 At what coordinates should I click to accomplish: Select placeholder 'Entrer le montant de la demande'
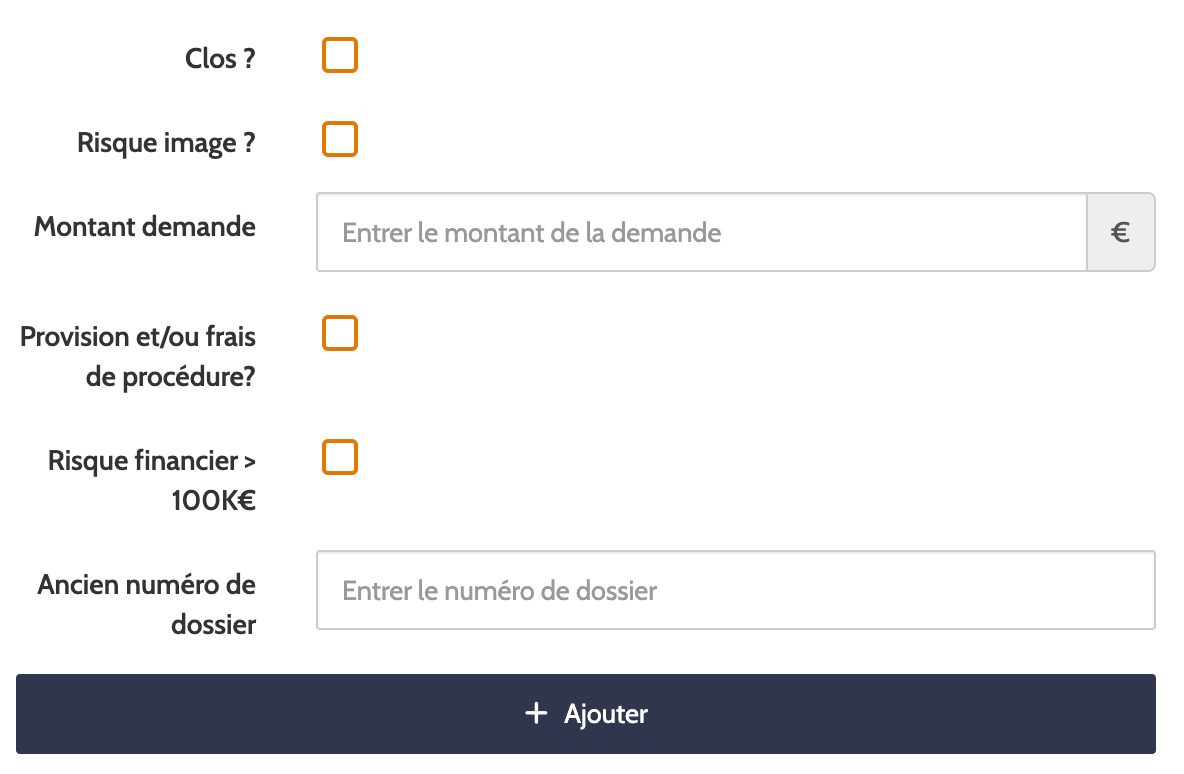click(x=532, y=233)
